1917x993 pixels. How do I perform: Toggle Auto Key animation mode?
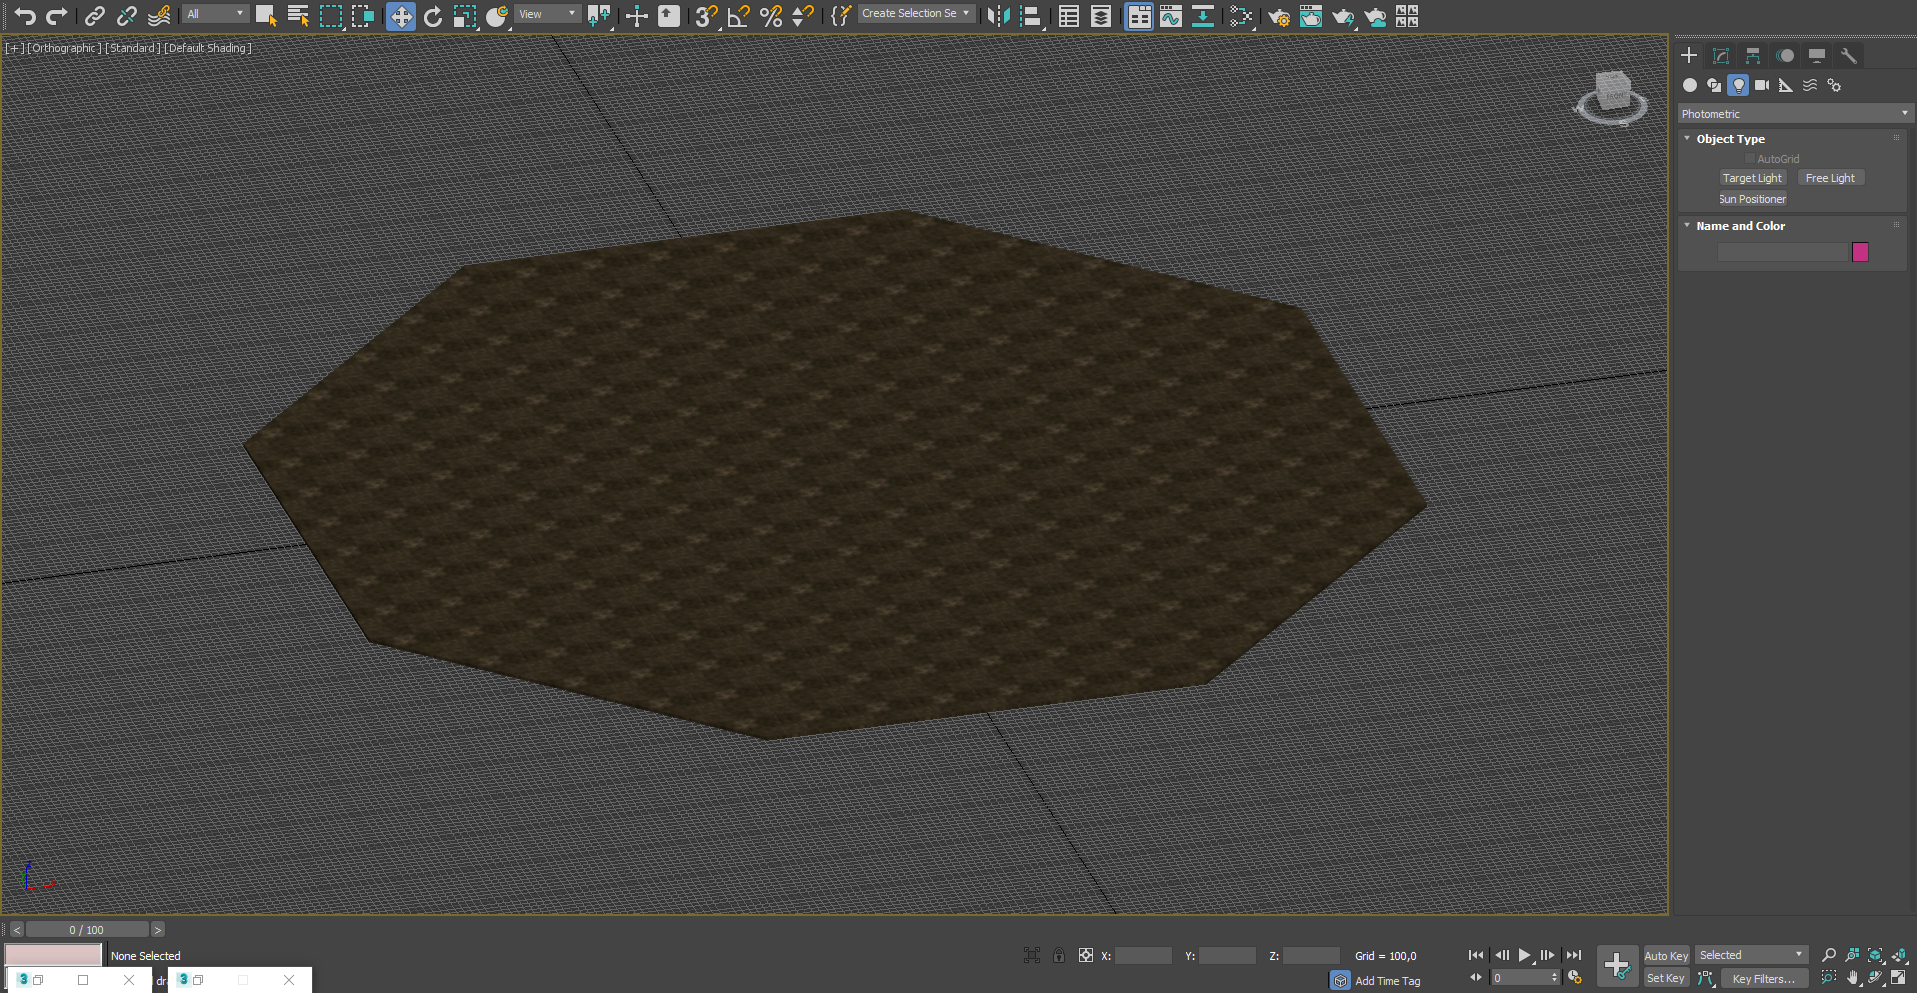pyautogui.click(x=1665, y=956)
